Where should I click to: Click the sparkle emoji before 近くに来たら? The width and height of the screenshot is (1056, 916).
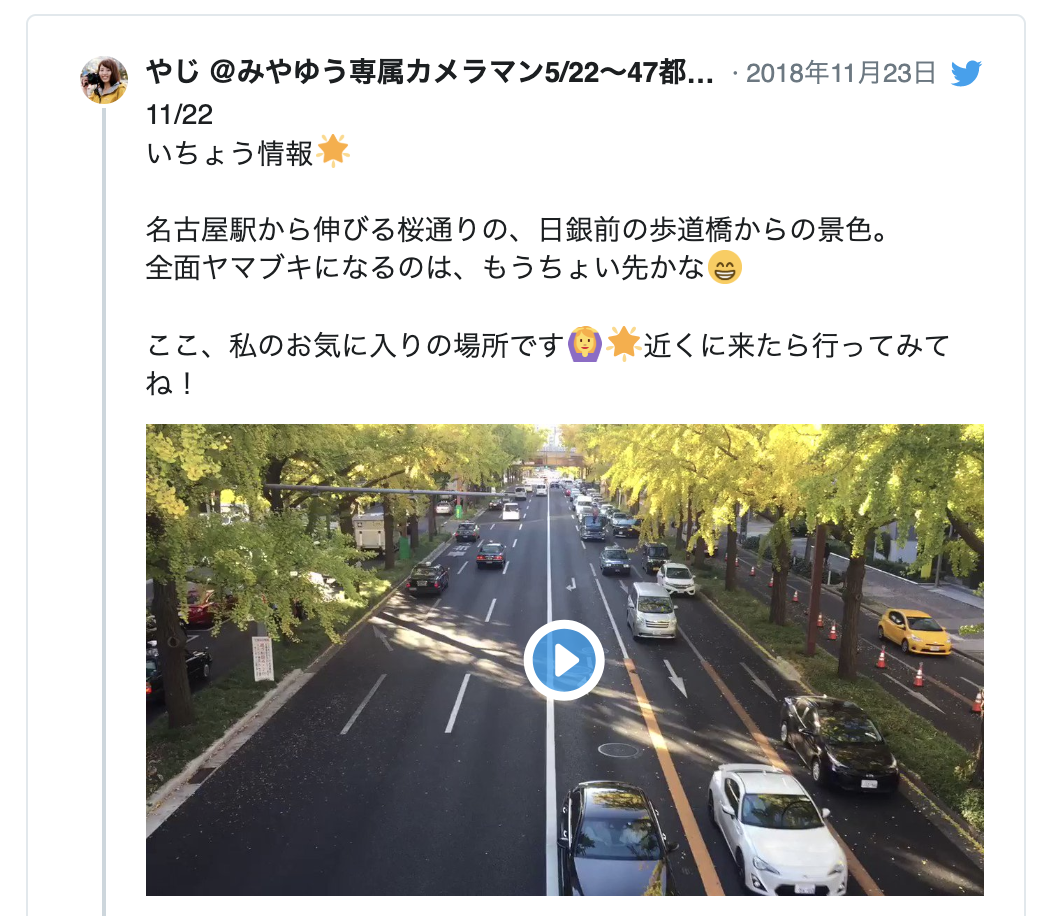(622, 344)
